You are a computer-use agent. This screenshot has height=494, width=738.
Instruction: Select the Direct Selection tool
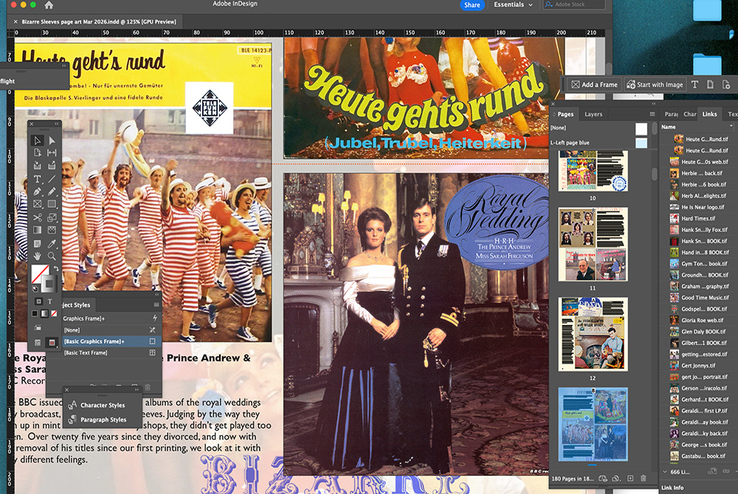pyautogui.click(x=52, y=140)
